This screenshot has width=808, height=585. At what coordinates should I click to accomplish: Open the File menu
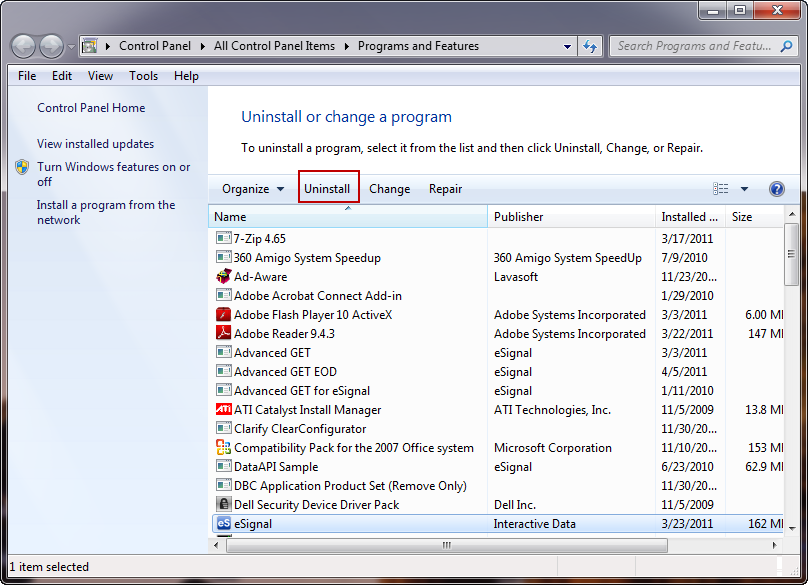(x=27, y=76)
